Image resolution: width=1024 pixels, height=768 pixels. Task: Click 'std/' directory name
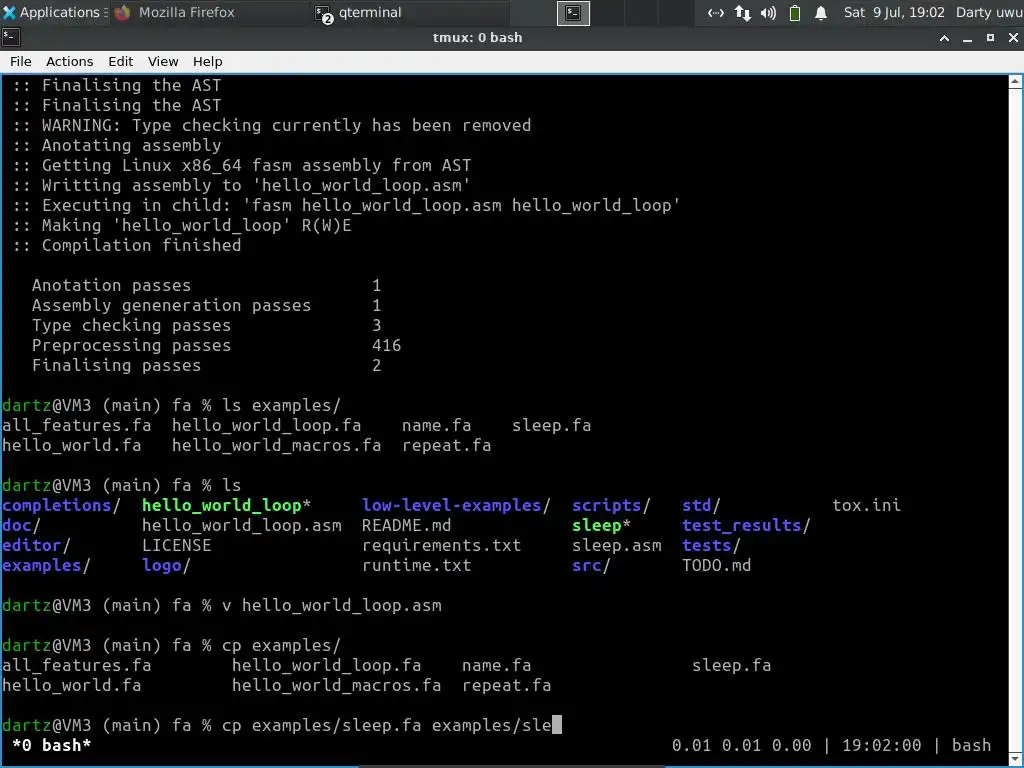click(x=701, y=505)
